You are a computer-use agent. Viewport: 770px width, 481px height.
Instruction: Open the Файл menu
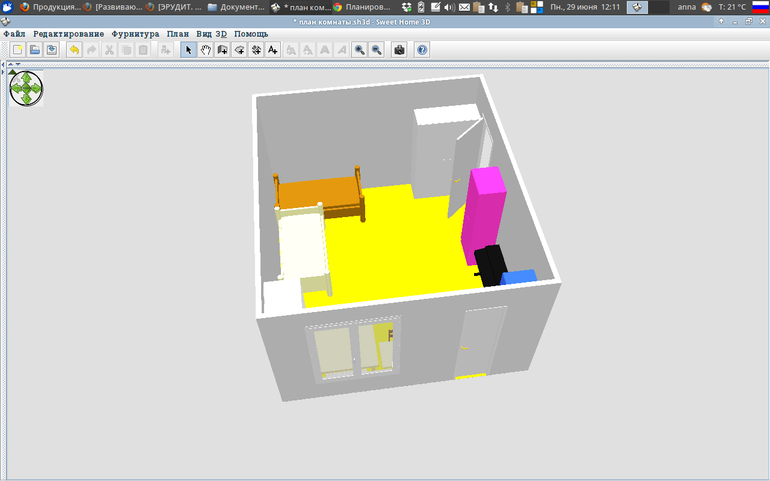click(15, 34)
